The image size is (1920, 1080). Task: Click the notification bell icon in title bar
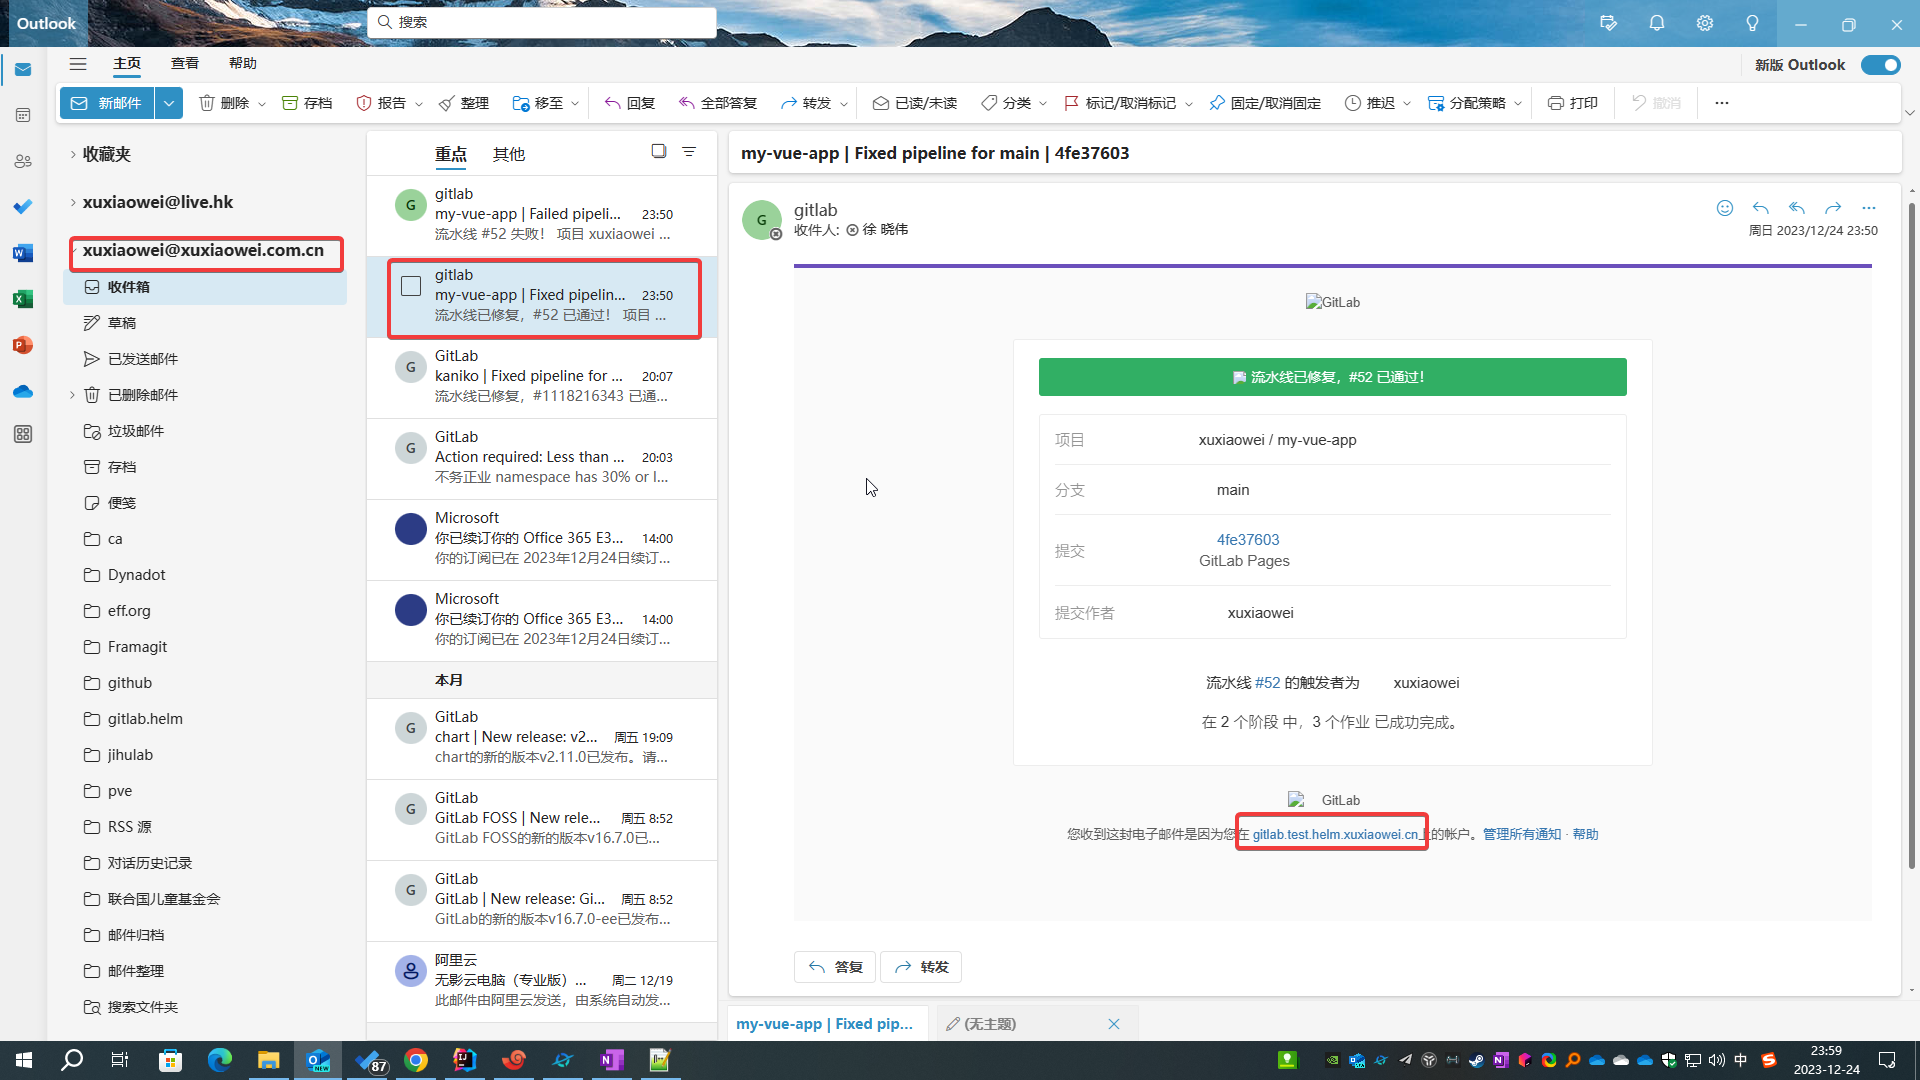[x=1656, y=23]
